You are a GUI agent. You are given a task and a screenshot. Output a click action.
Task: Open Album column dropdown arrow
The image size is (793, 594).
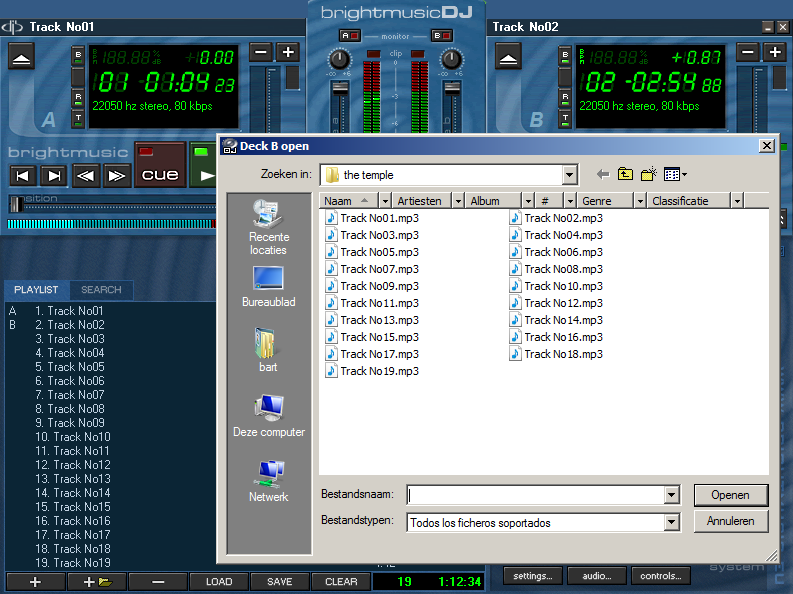(528, 201)
